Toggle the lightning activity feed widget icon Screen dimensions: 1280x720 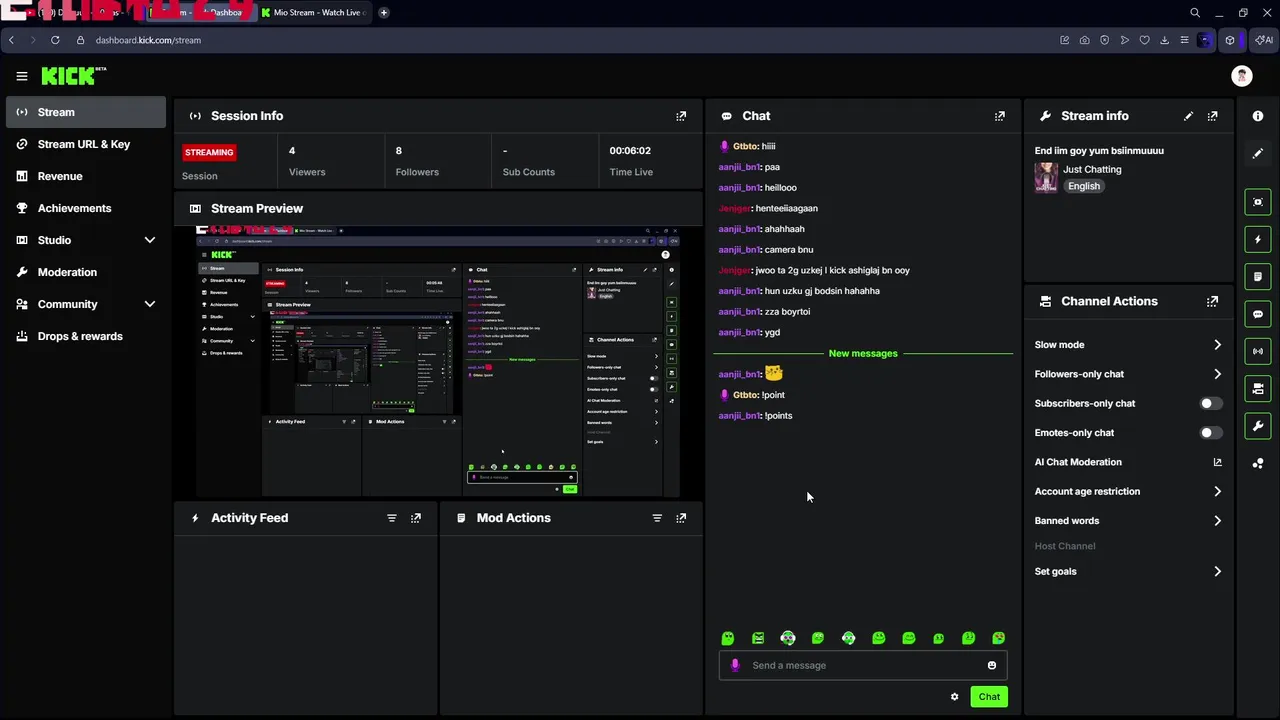[1258, 239]
